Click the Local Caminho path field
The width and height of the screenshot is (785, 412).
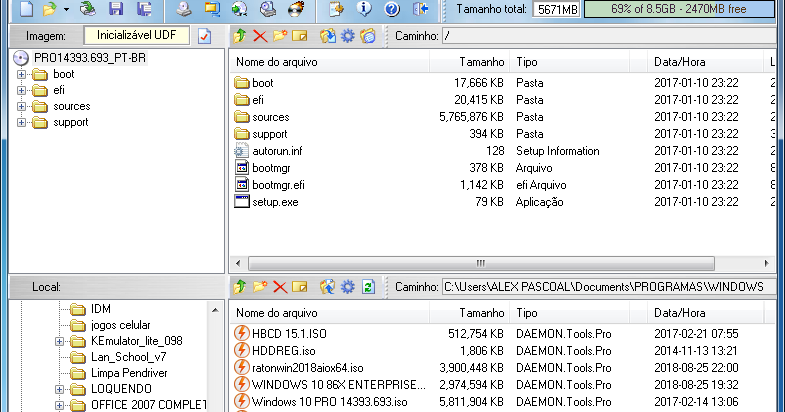tap(608, 287)
